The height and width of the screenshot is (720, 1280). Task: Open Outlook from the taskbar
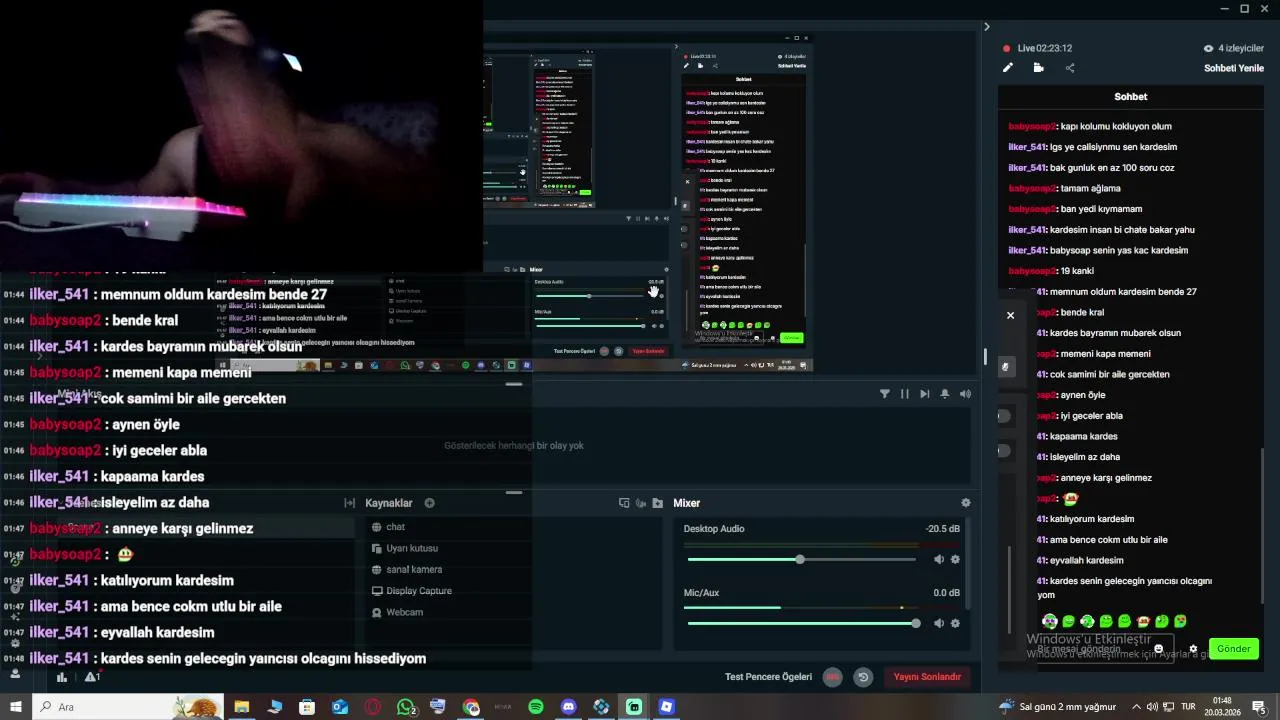coord(340,707)
